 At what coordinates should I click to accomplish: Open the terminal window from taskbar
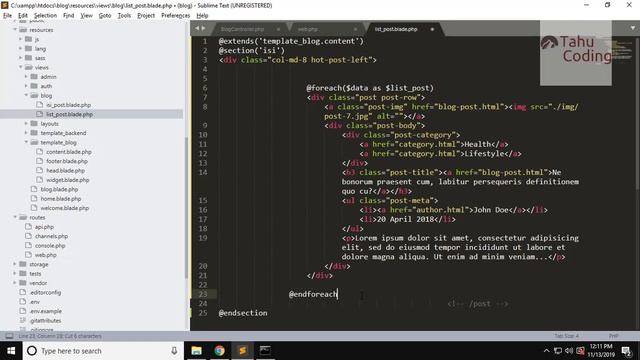(265, 351)
